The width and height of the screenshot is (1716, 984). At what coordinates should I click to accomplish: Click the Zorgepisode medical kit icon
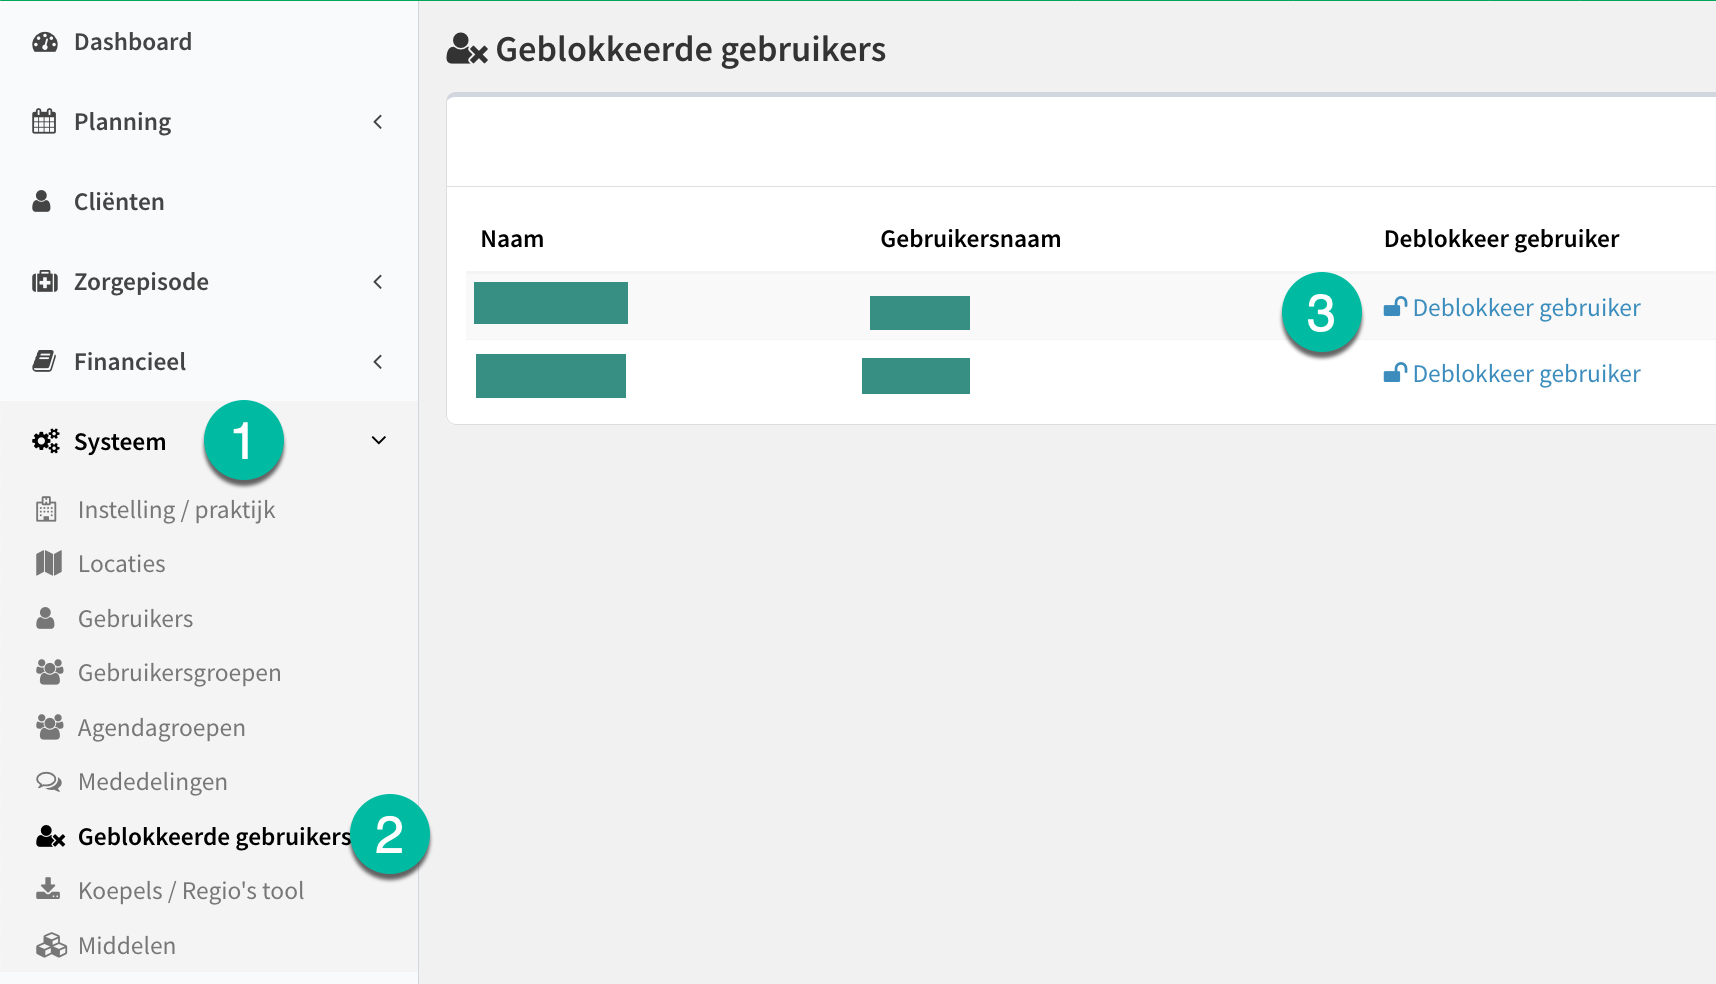tap(45, 282)
